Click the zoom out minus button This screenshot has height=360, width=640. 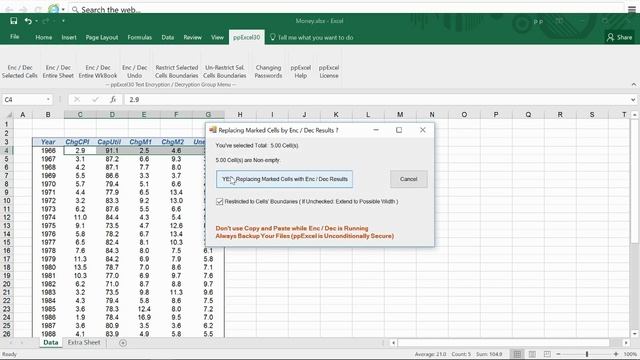[558, 354]
